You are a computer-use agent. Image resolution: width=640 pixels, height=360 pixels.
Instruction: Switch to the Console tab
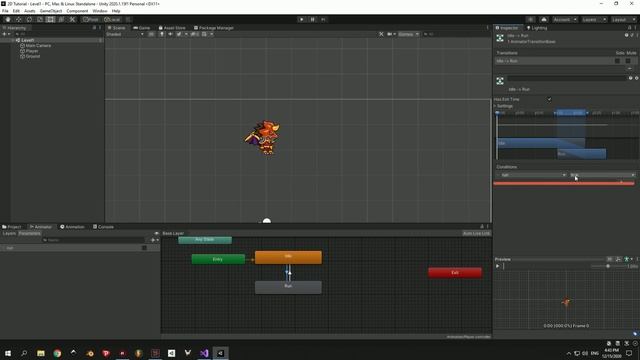click(x=103, y=227)
